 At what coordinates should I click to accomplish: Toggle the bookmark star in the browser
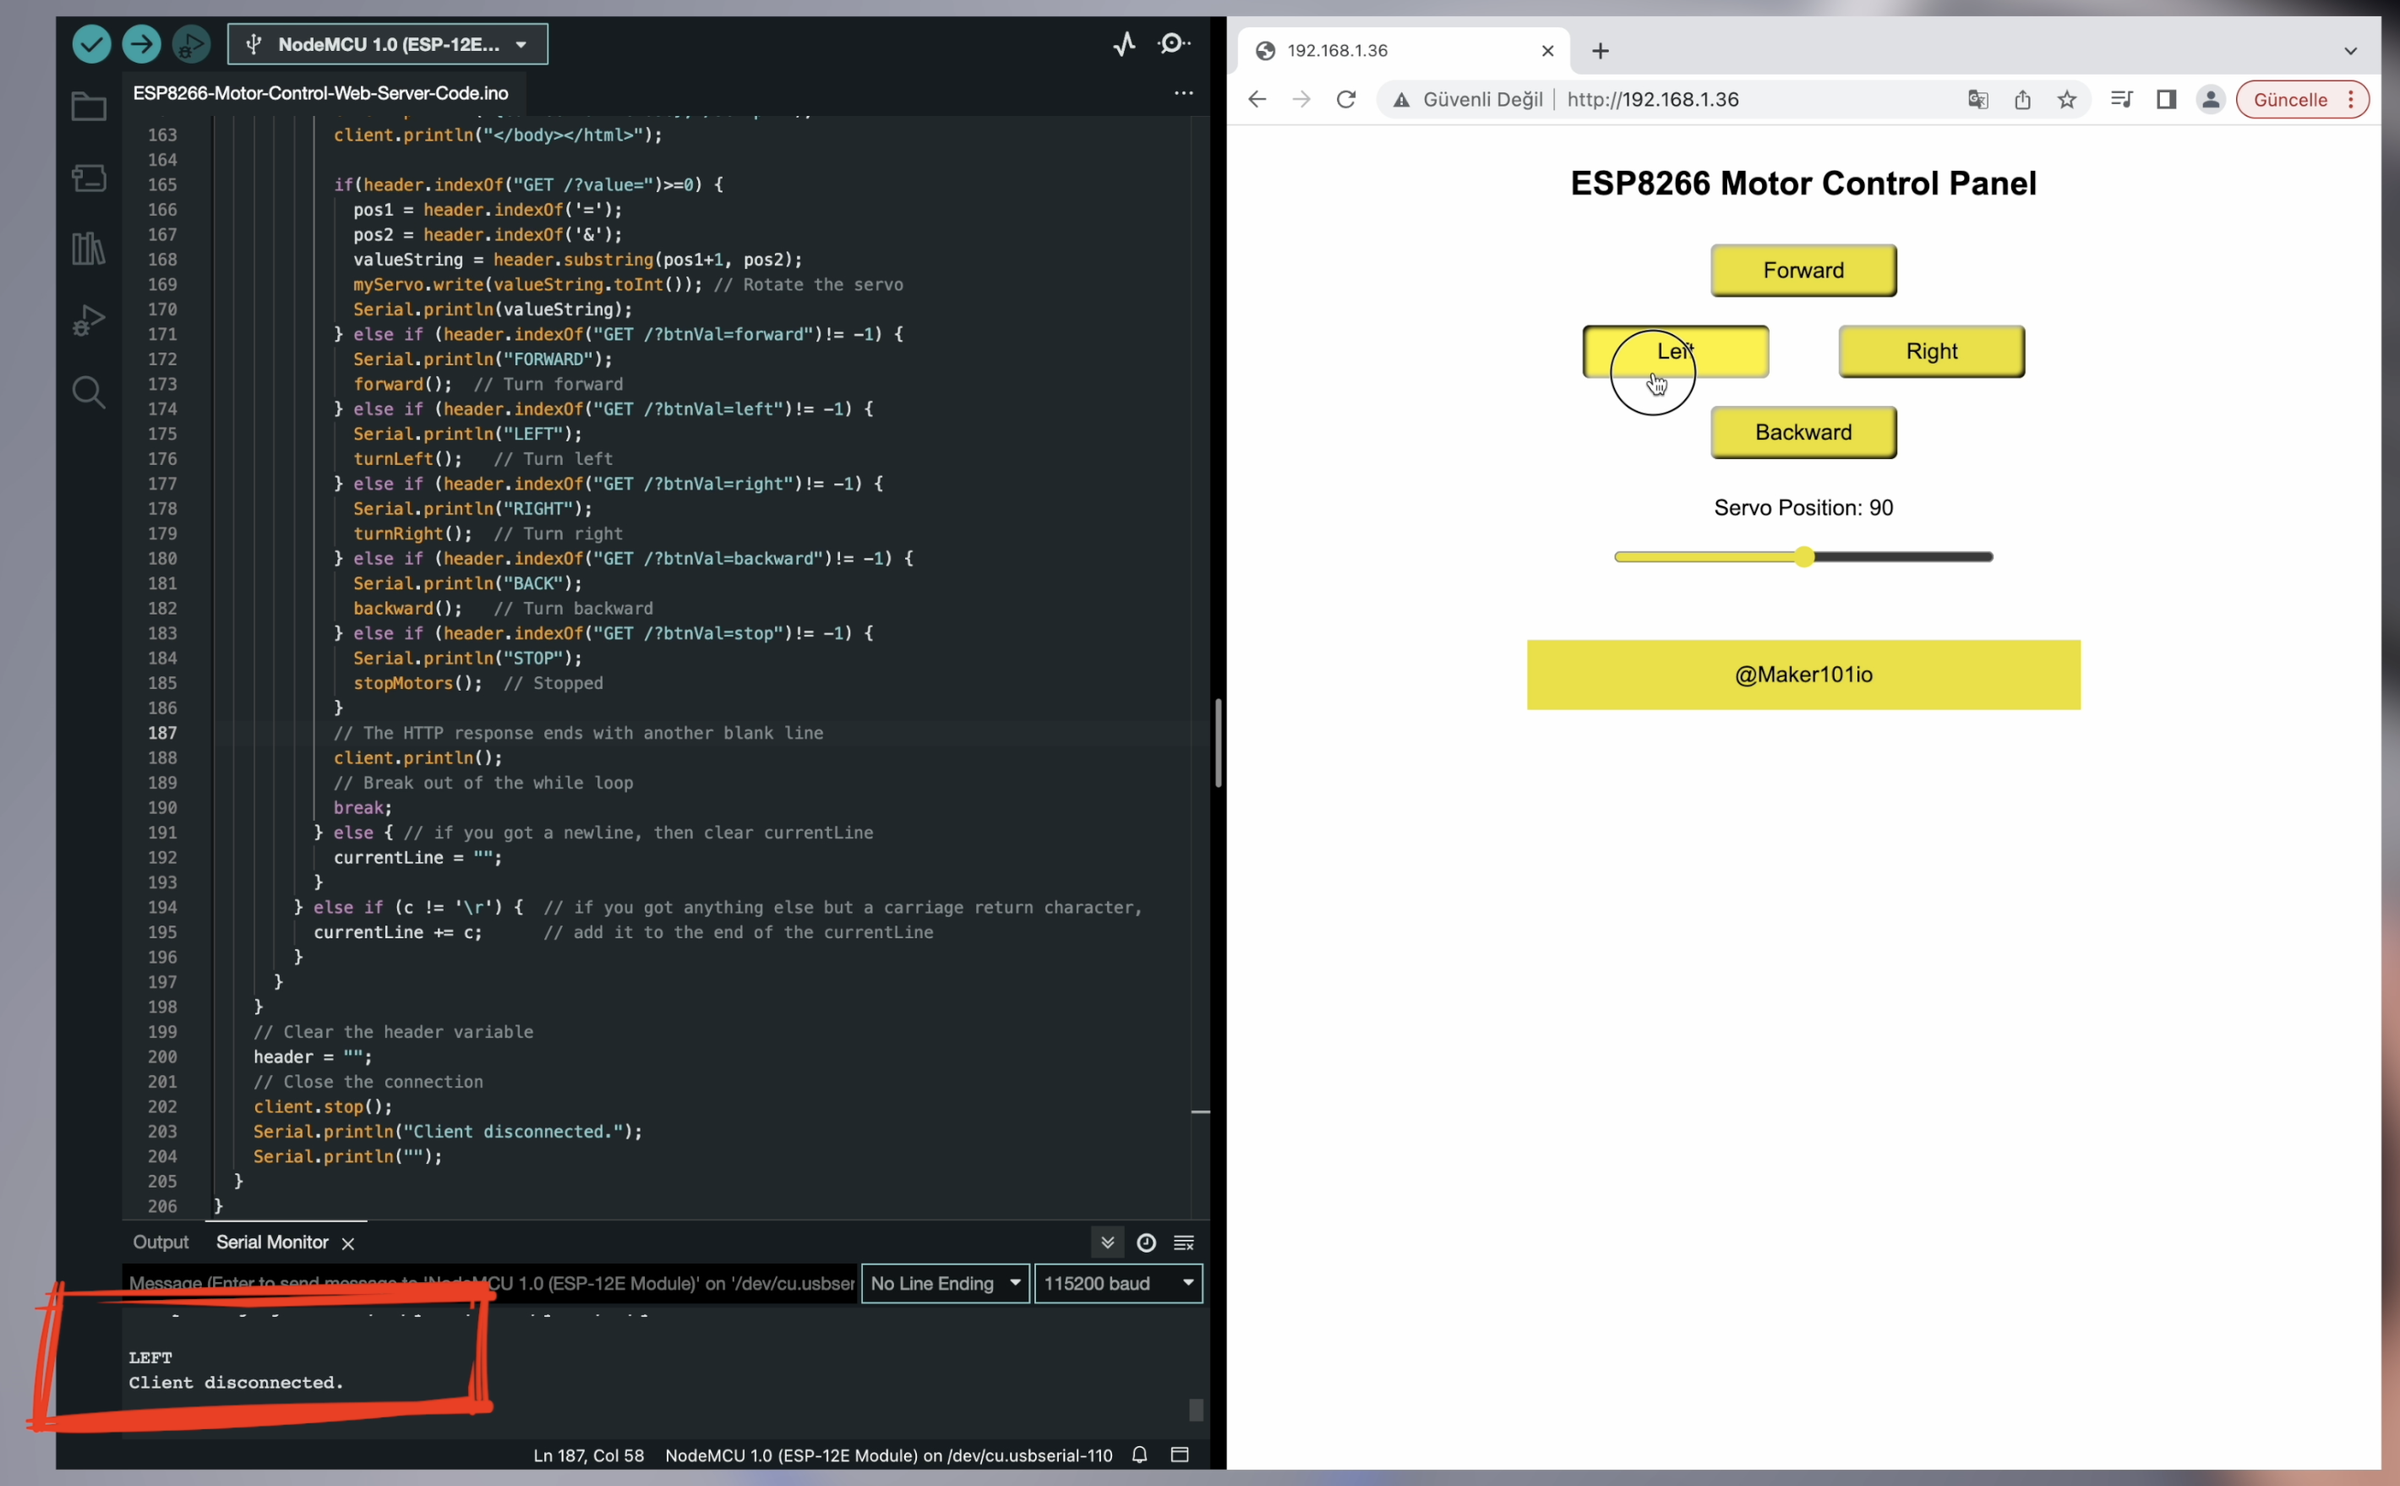(x=2066, y=99)
